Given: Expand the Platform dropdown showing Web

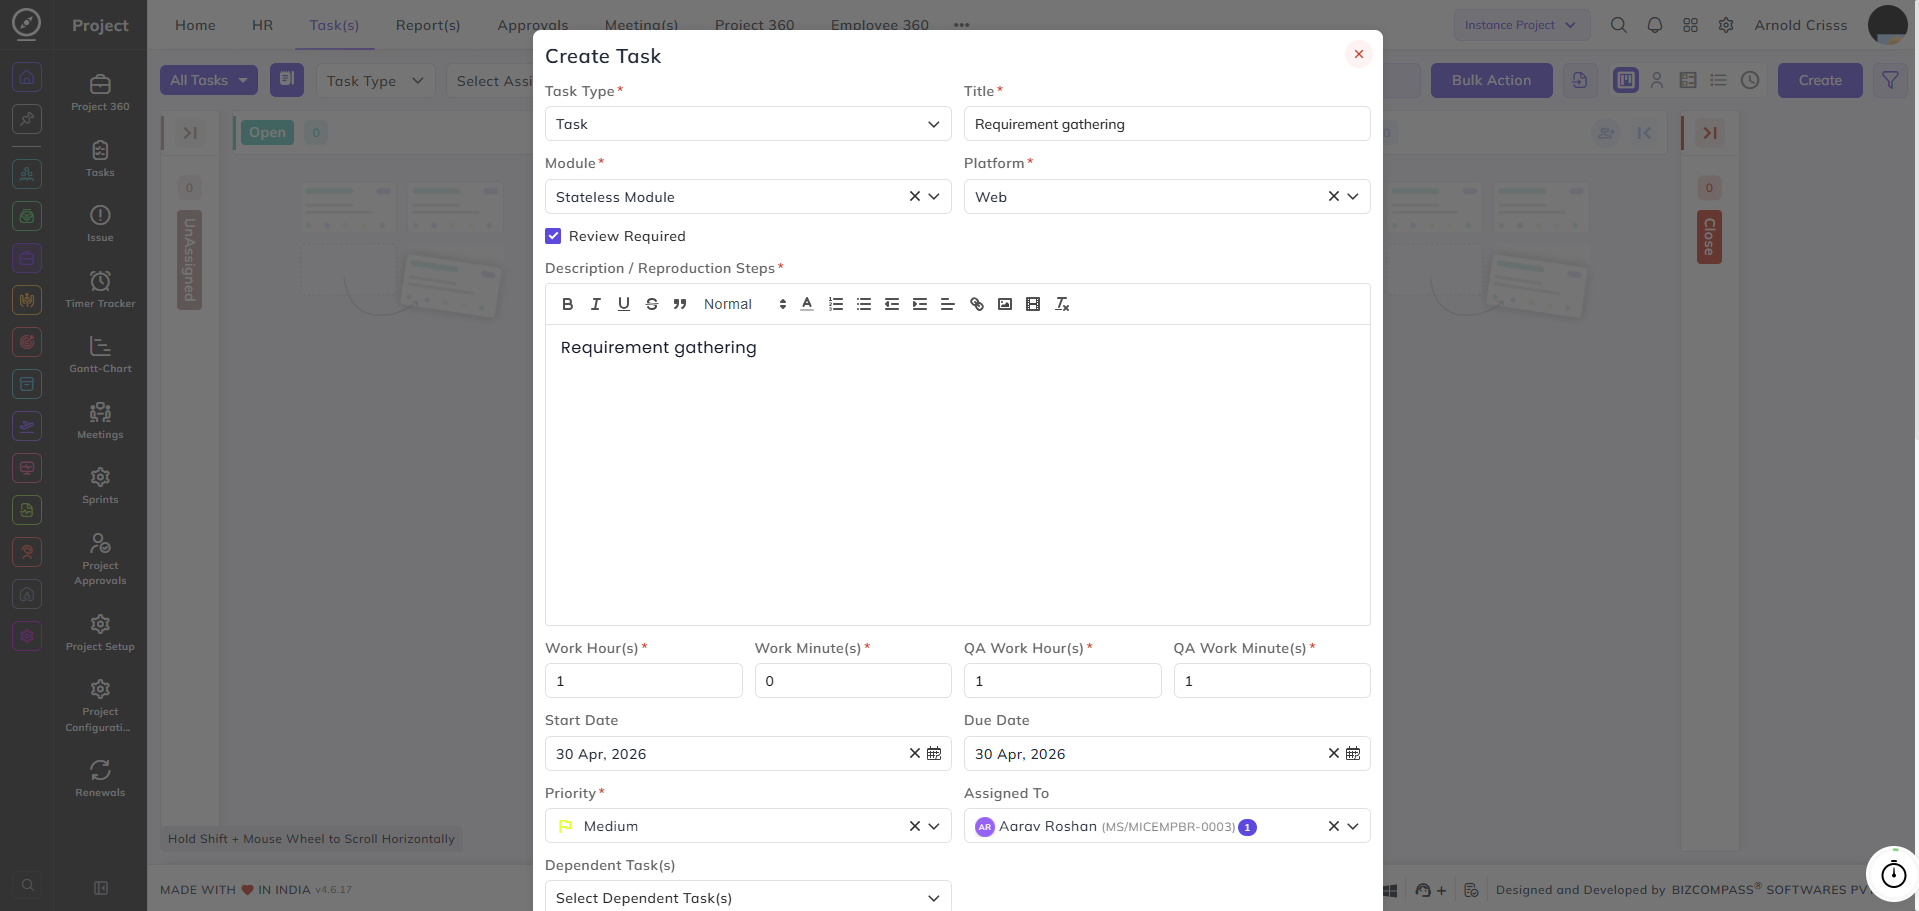Looking at the screenshot, I should point(1352,196).
